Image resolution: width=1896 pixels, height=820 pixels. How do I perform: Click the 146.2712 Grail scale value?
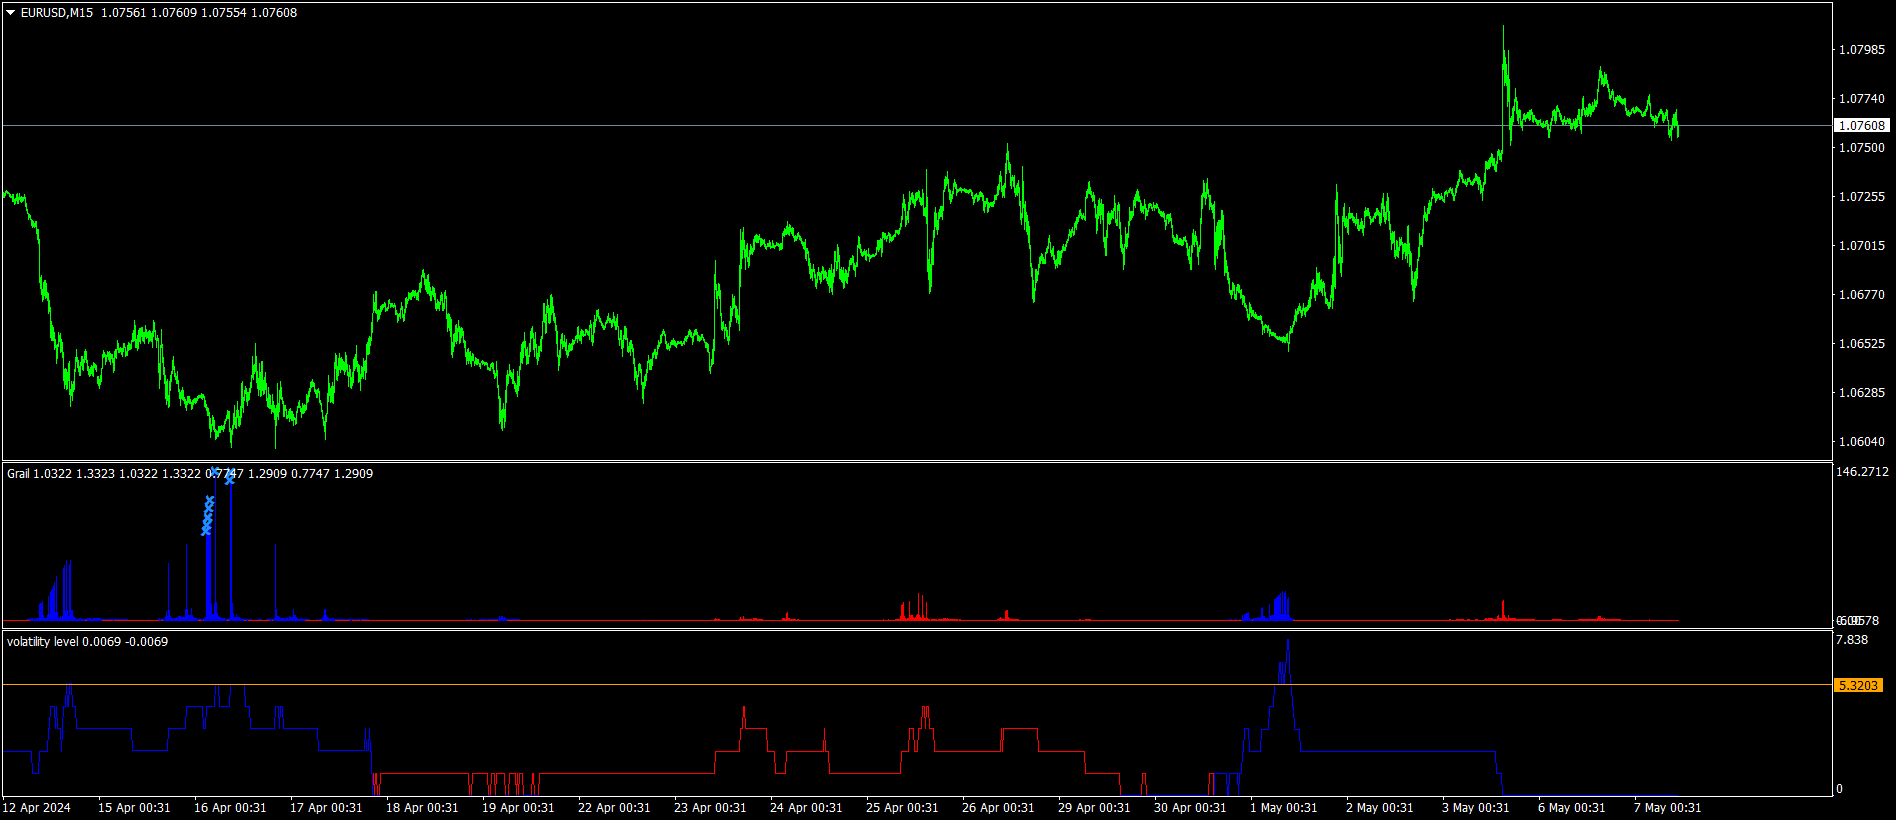point(1862,472)
